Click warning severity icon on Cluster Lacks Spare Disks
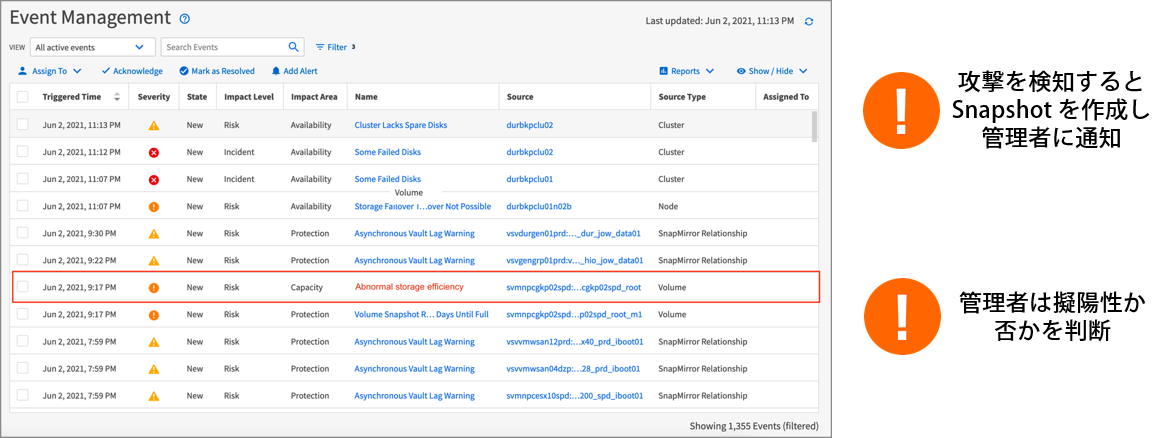 point(154,125)
